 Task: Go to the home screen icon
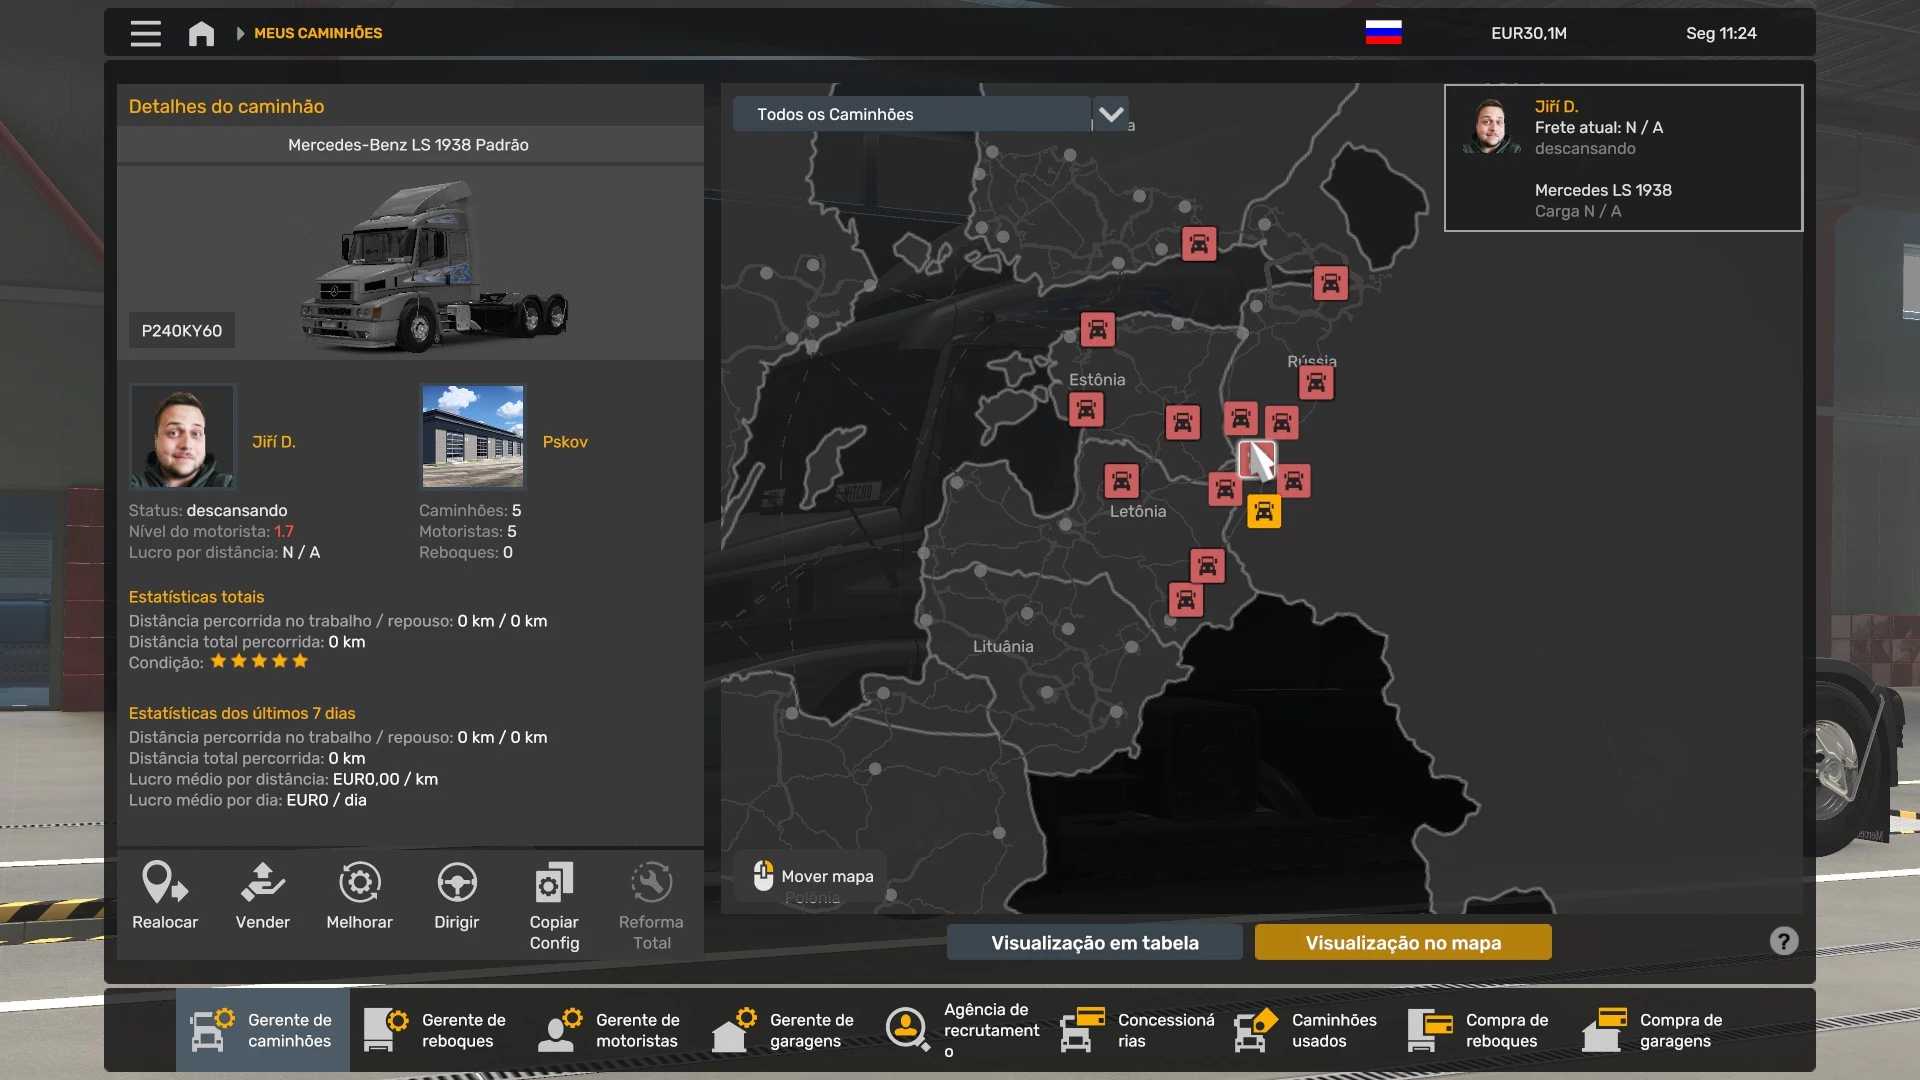pyautogui.click(x=201, y=33)
